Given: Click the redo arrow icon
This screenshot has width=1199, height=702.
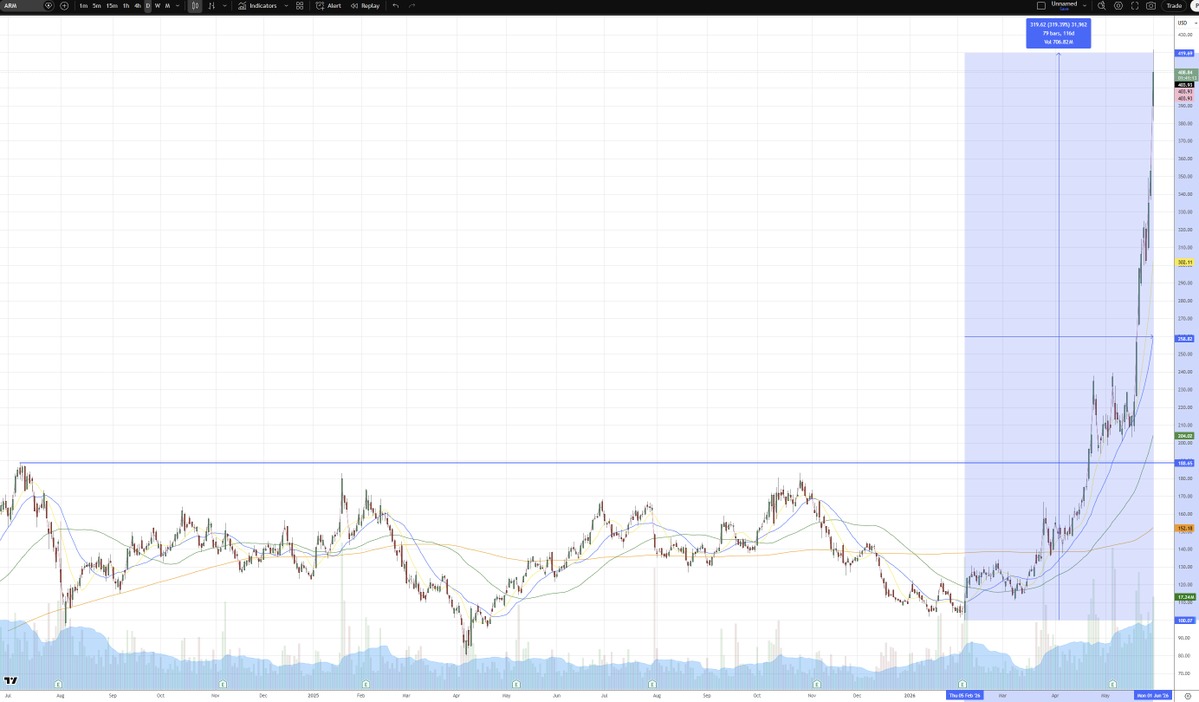Looking at the screenshot, I should [x=411, y=5].
